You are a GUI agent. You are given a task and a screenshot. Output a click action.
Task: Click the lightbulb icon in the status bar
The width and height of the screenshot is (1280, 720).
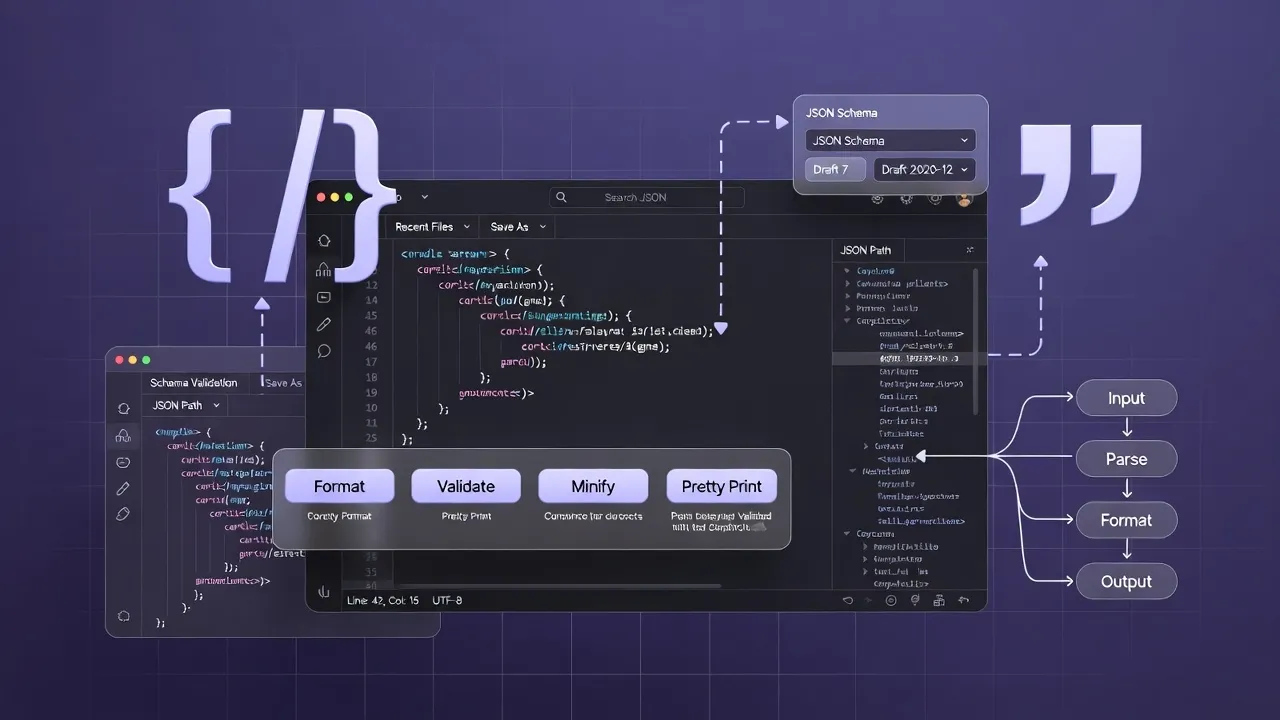pyautogui.click(x=915, y=600)
